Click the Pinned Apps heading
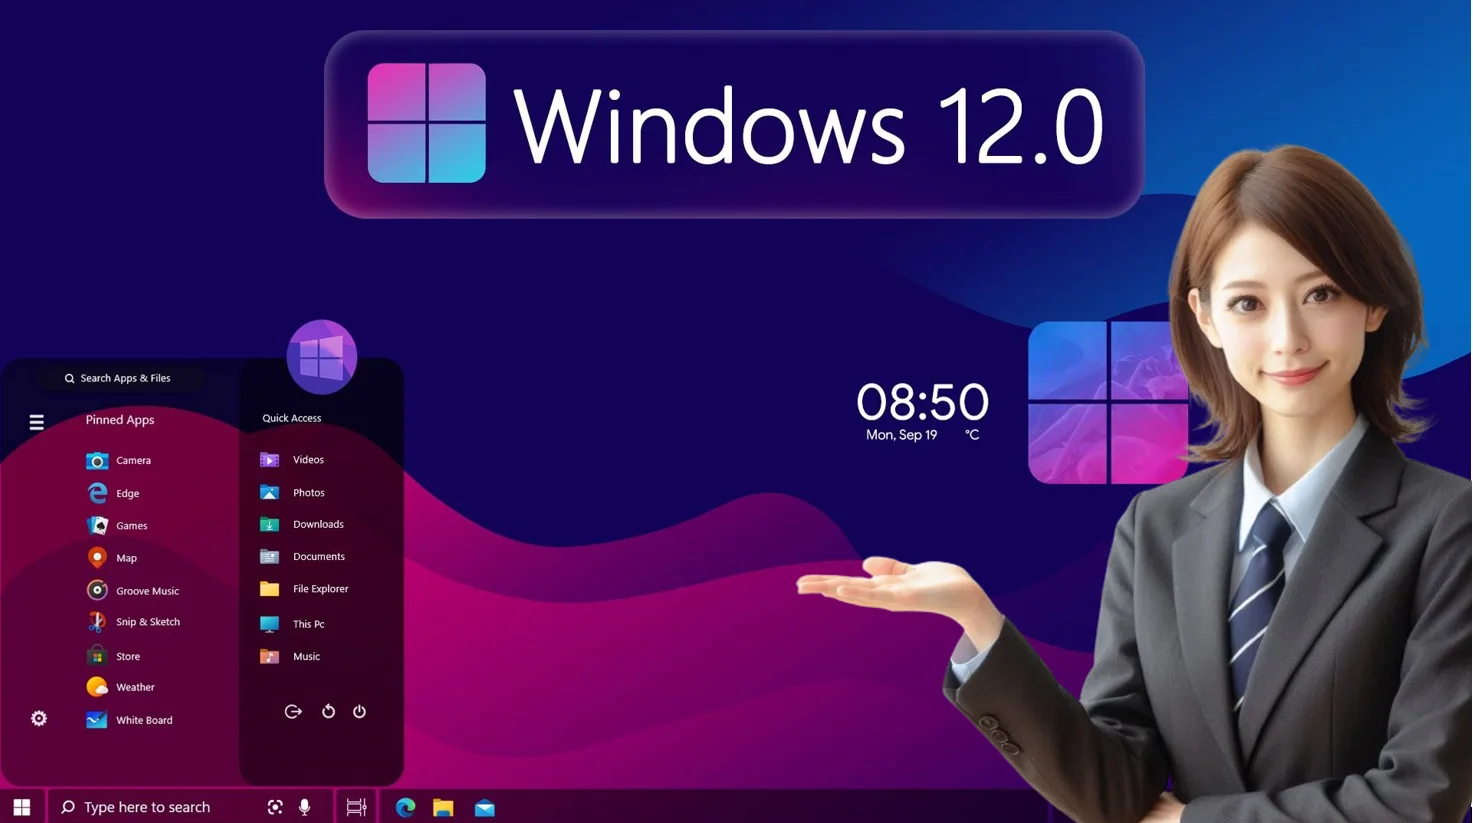The height and width of the screenshot is (823, 1473). point(120,420)
